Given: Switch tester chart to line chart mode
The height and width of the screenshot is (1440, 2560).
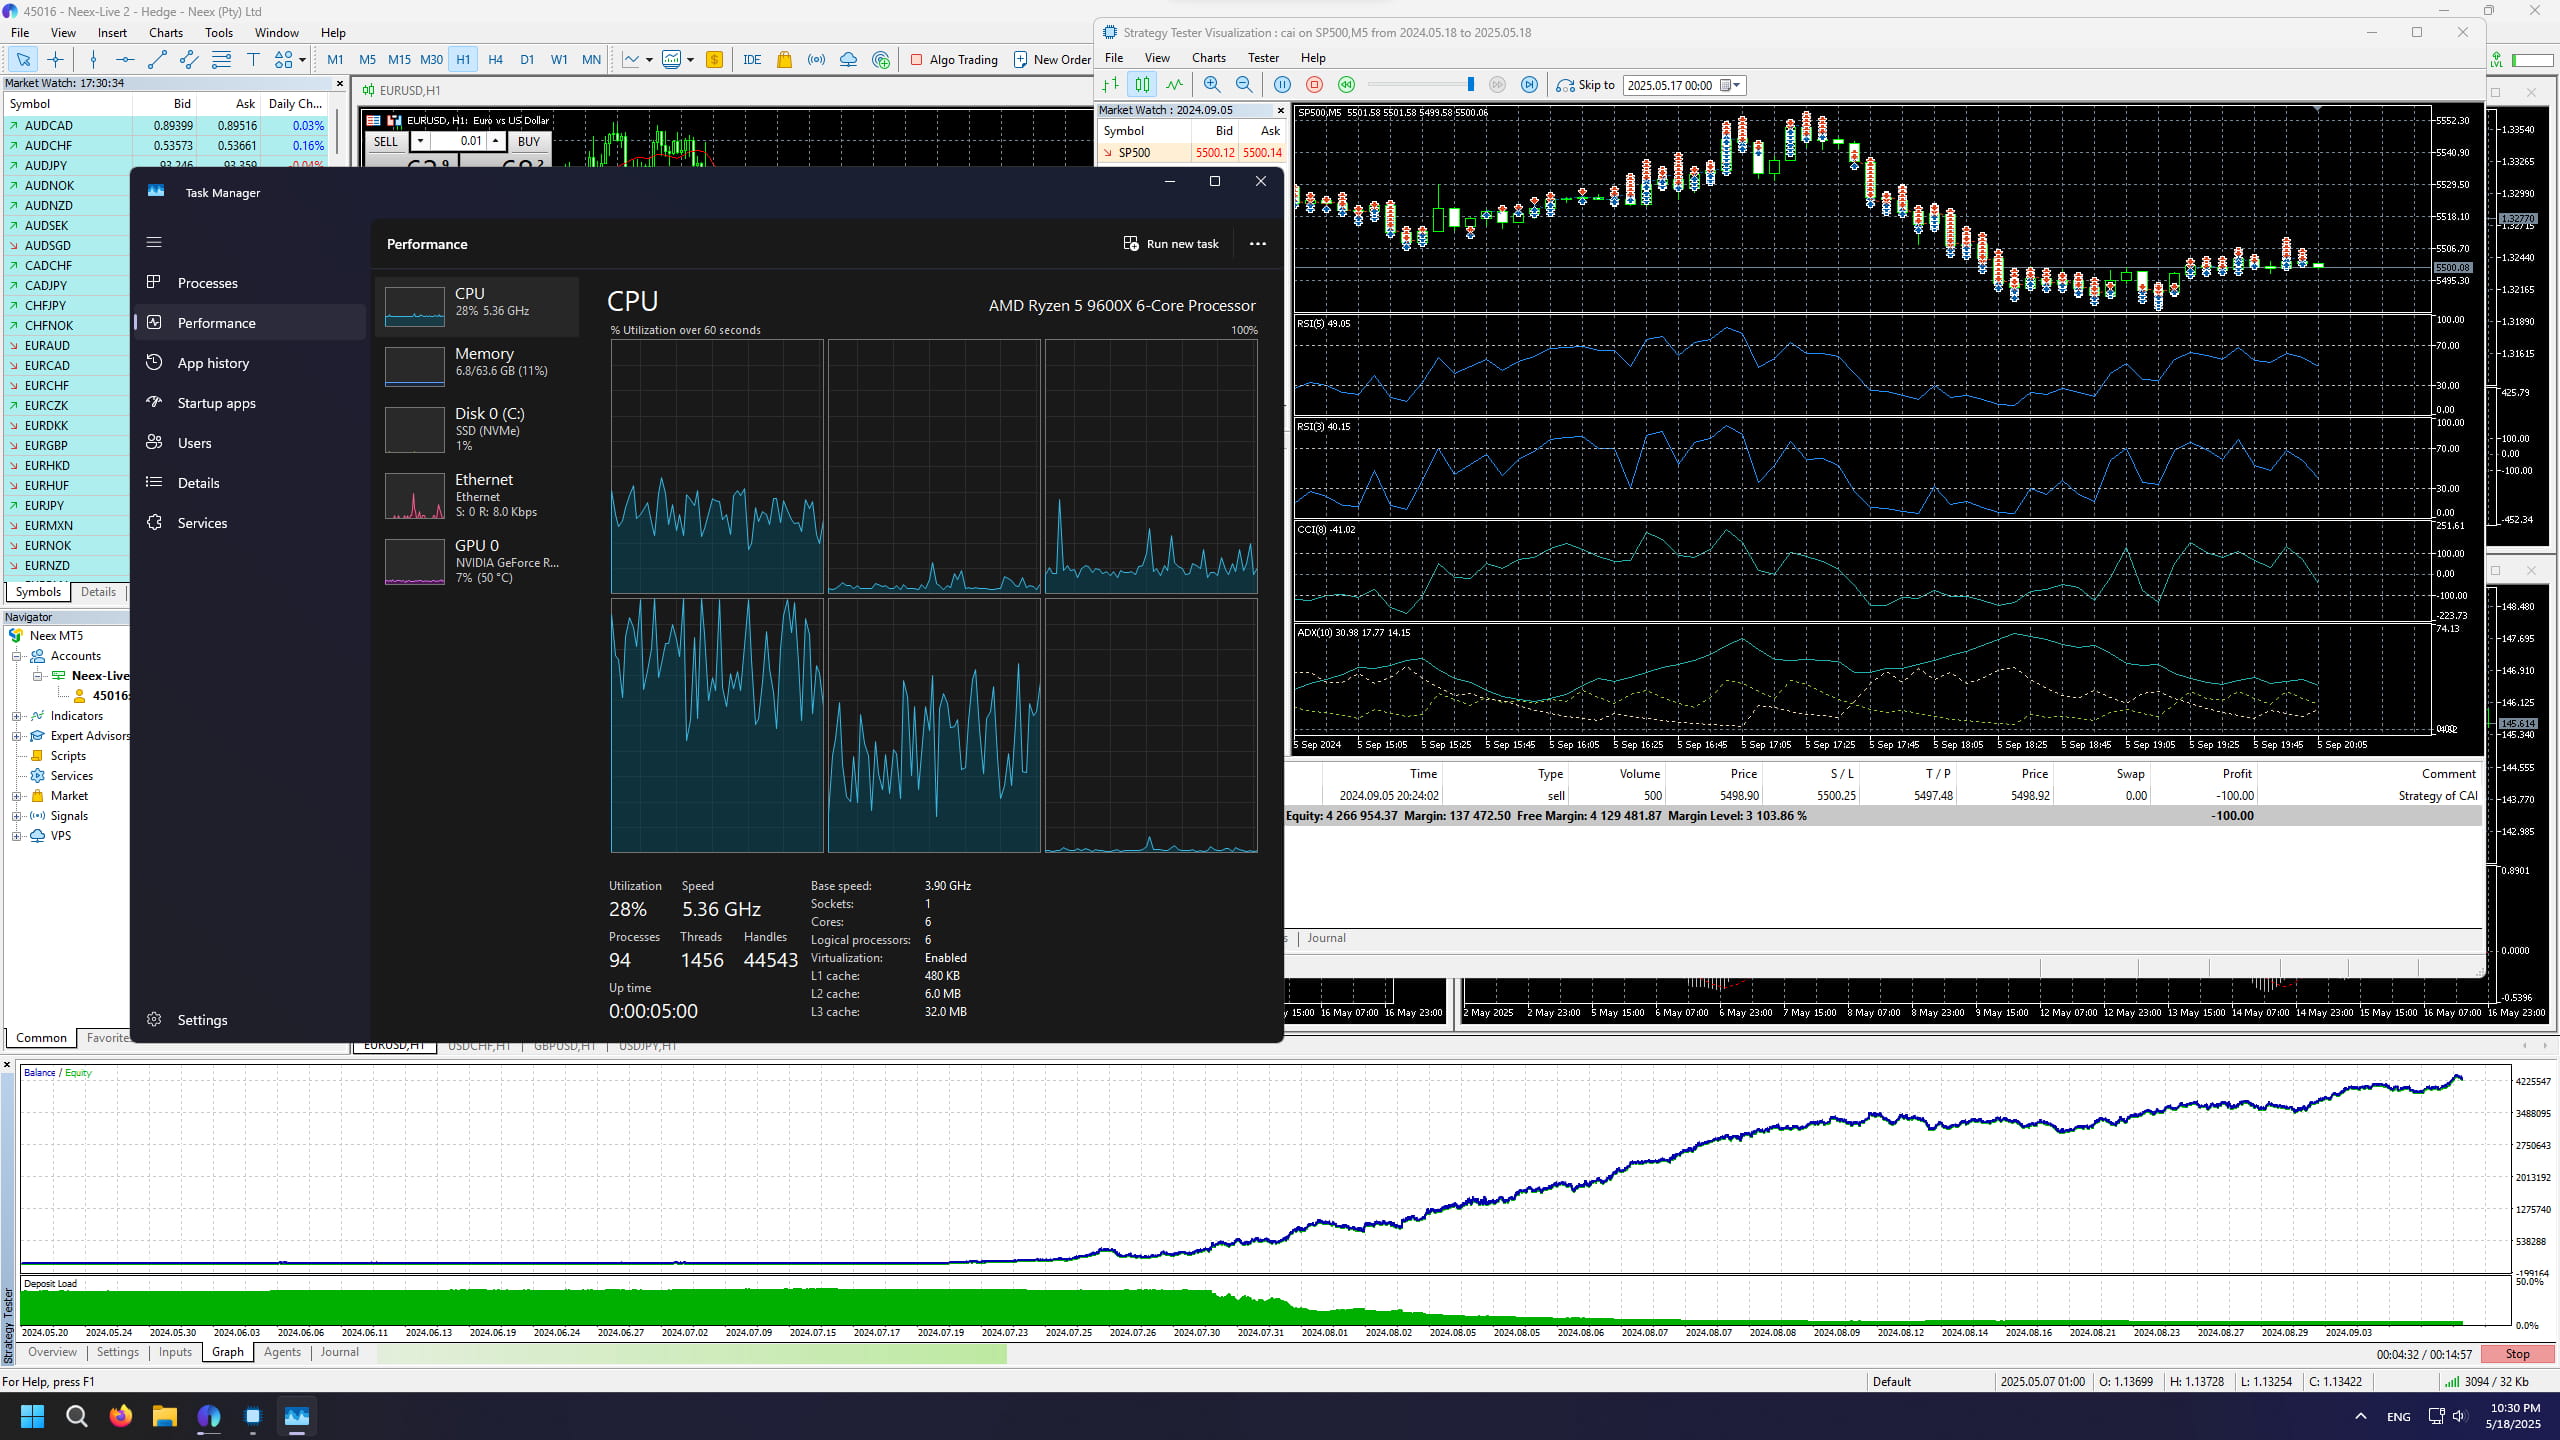Looking at the screenshot, I should [1174, 85].
